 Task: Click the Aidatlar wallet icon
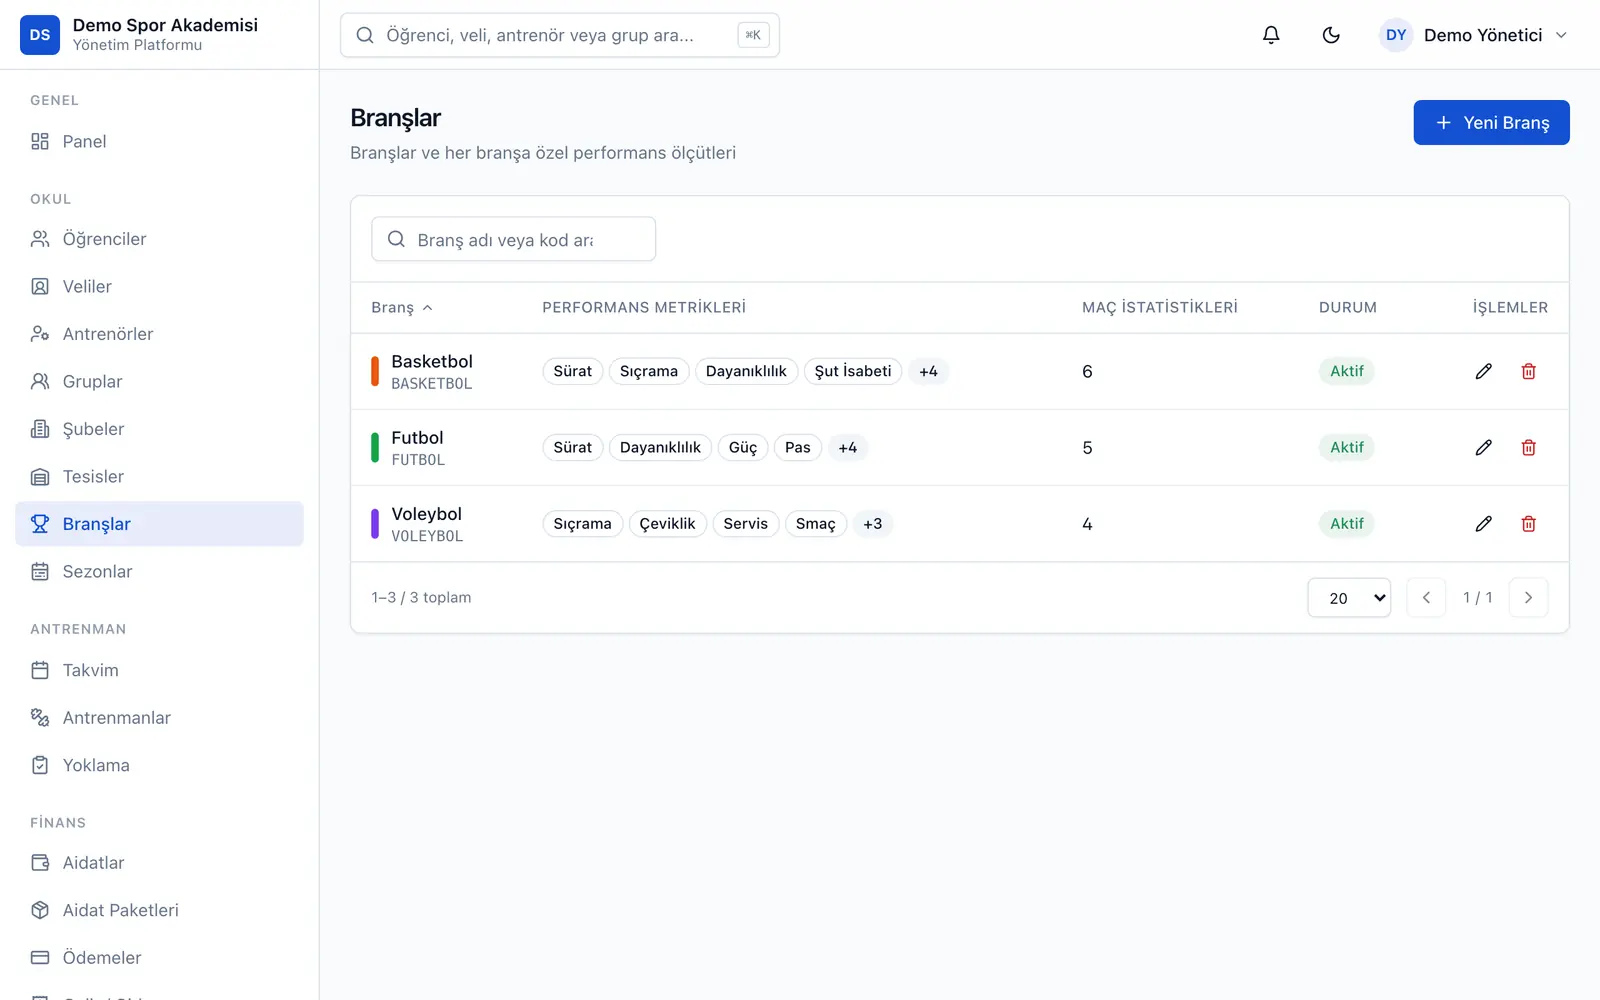(x=40, y=863)
